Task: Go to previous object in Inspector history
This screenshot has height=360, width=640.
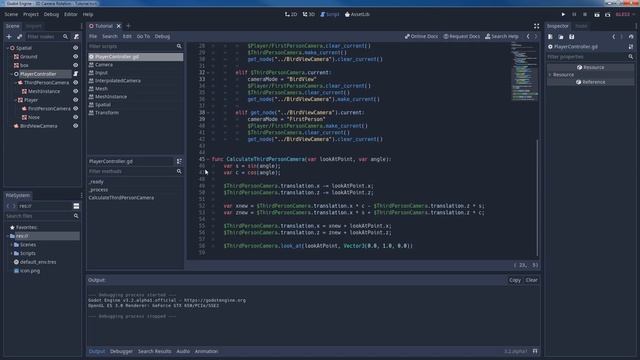Action: pyautogui.click(x=613, y=37)
